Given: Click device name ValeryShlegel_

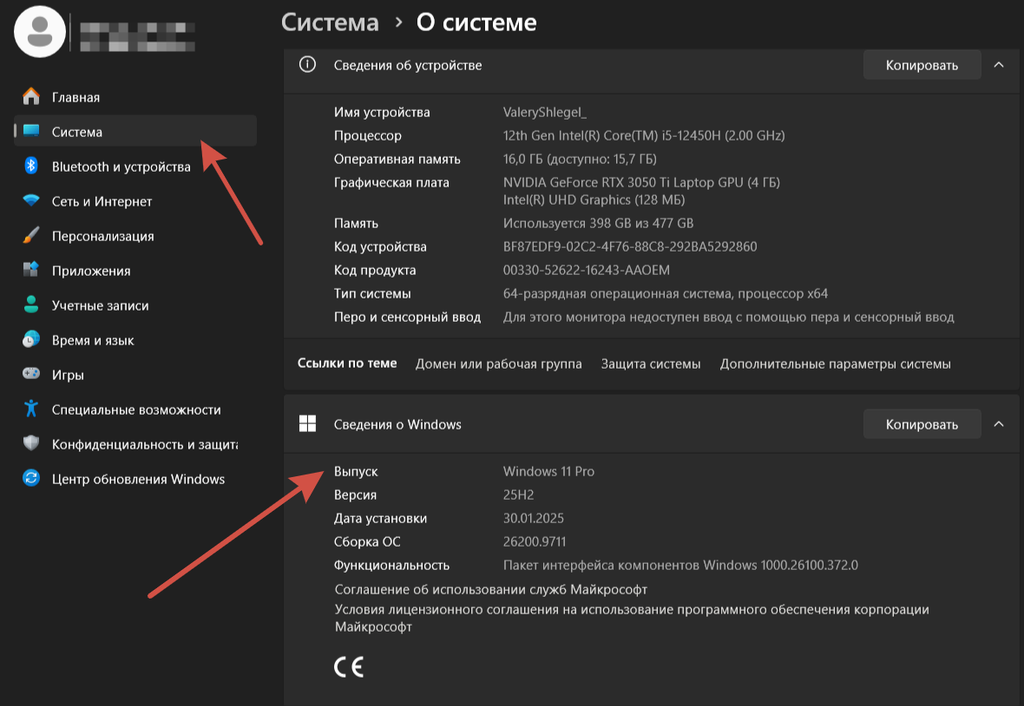Looking at the screenshot, I should click(x=545, y=112).
